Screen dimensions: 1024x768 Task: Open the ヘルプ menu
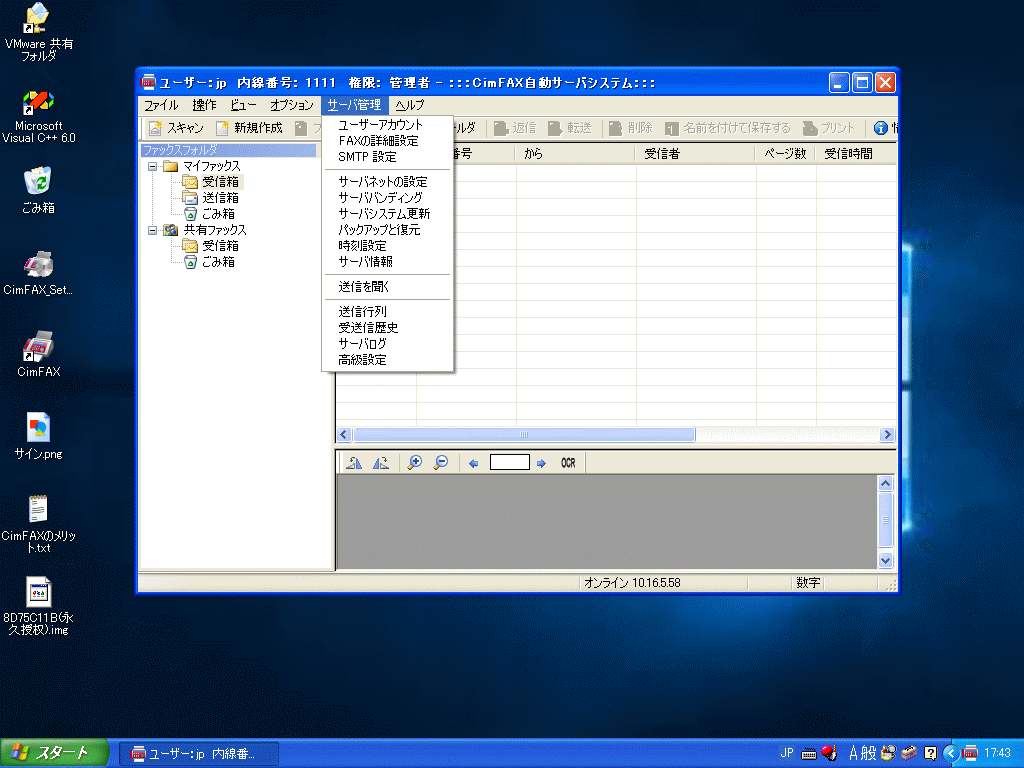[x=409, y=105]
